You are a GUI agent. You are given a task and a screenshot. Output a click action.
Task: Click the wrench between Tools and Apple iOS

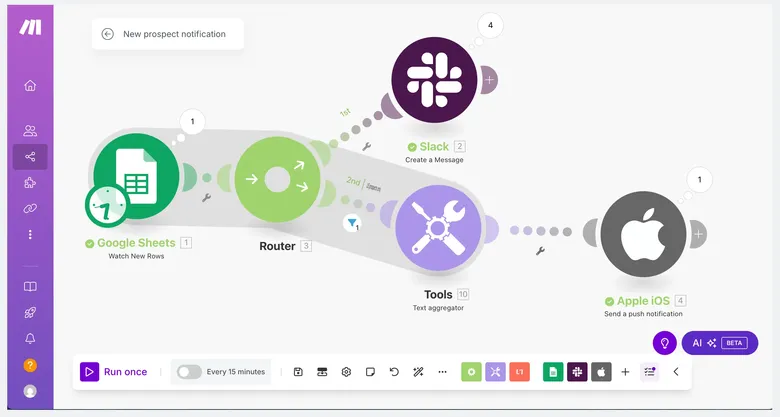point(540,251)
